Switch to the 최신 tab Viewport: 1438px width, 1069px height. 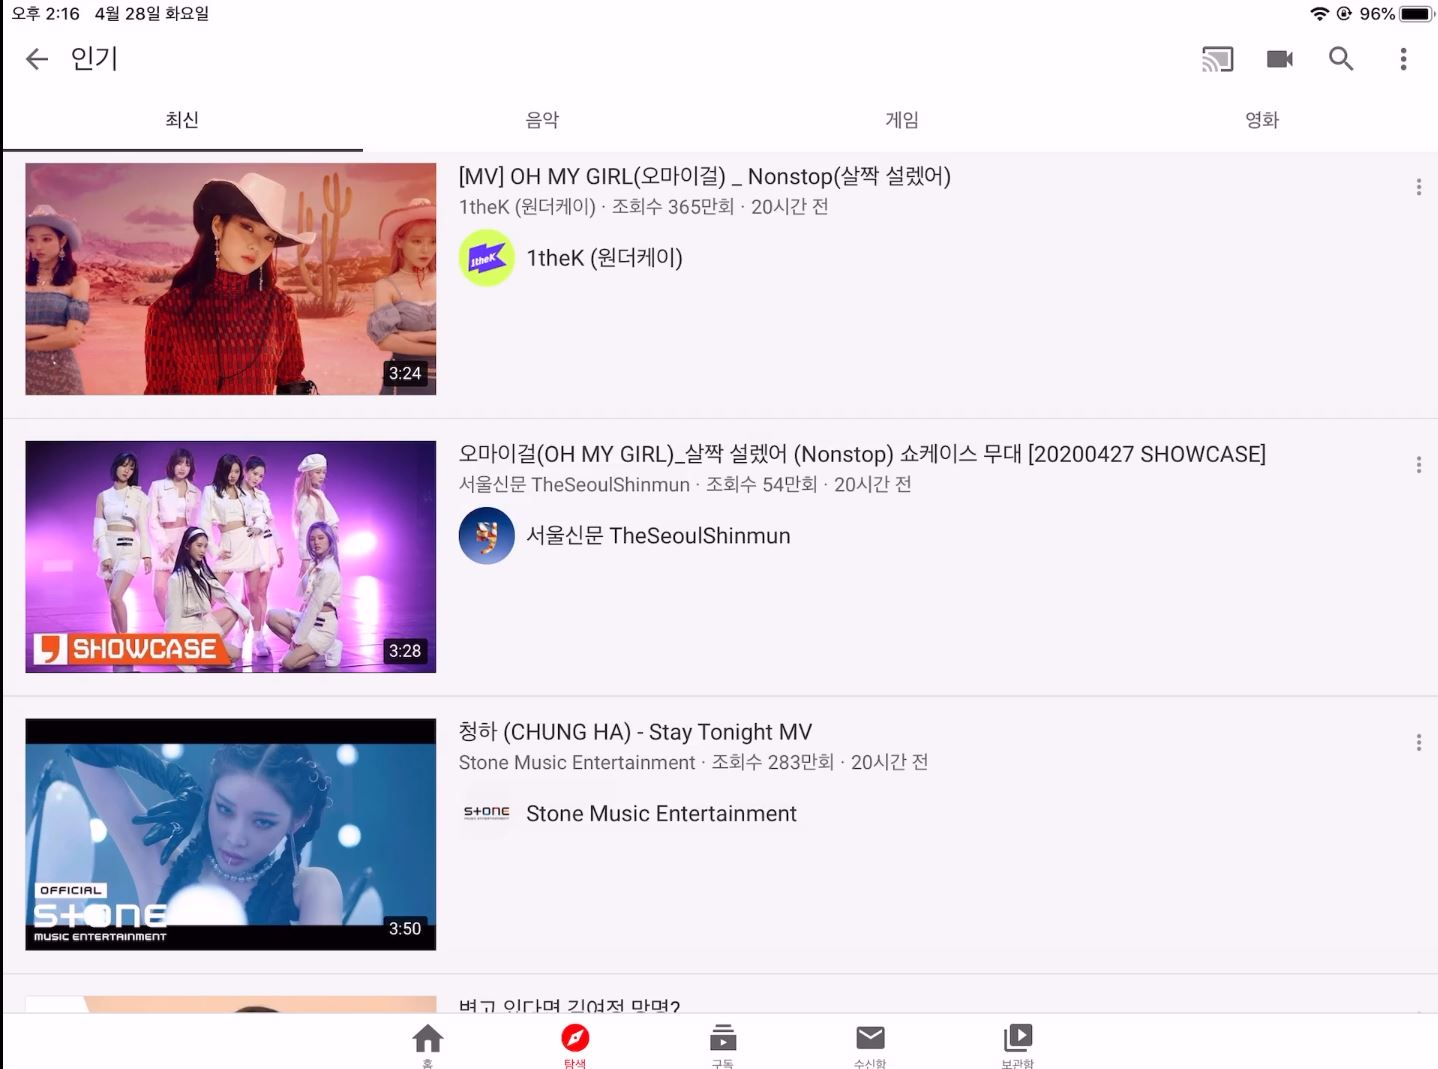tap(182, 120)
